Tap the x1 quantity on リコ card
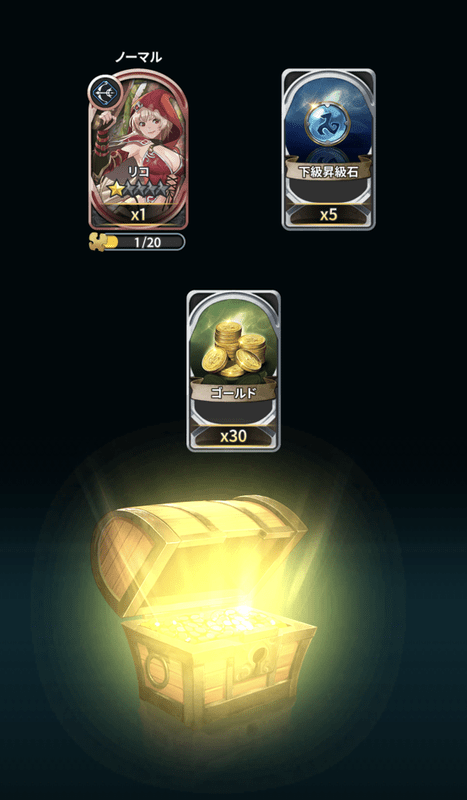467x800 pixels. (138, 215)
